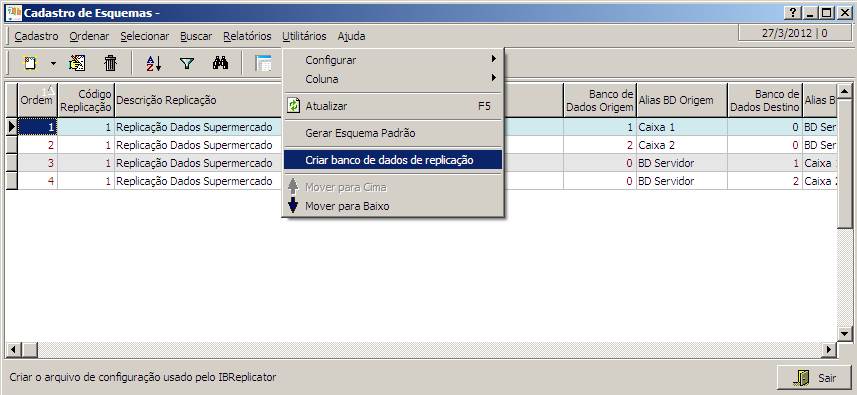Screen dimensions: 857x395
Task: Click the horizontal scrollbar right arrow
Action: coord(830,349)
